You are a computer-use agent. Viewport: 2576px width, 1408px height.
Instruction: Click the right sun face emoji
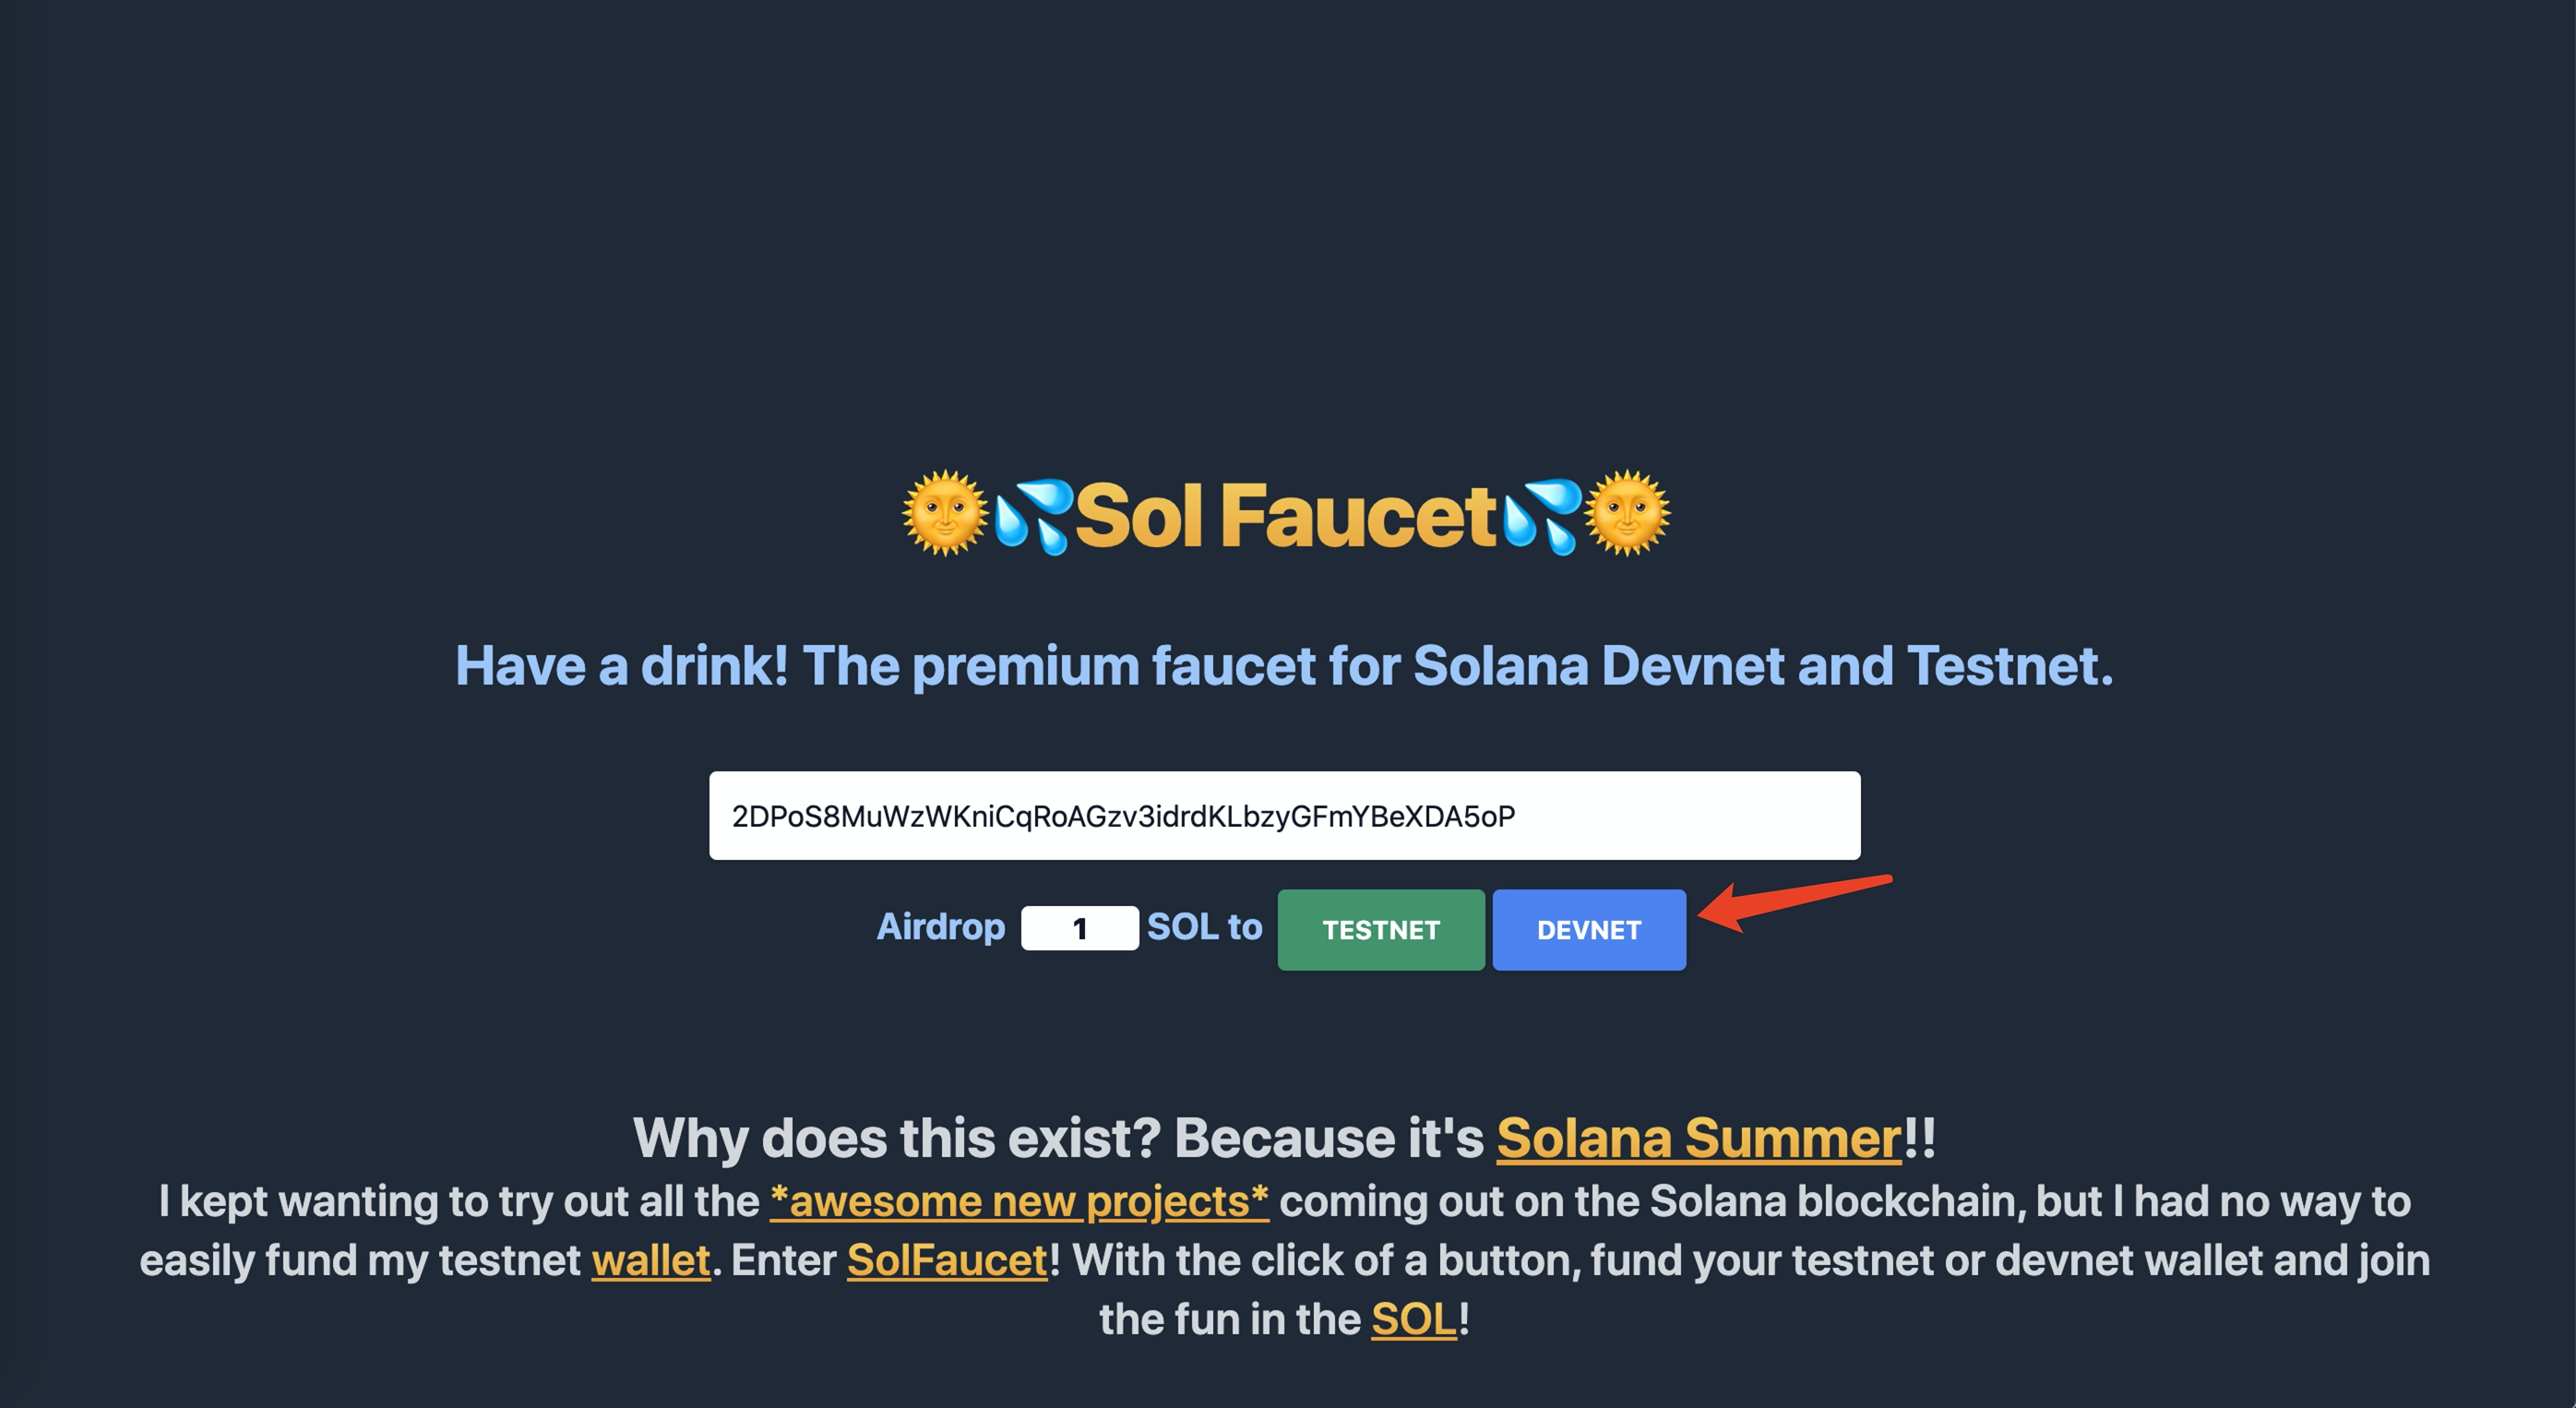tap(1627, 513)
